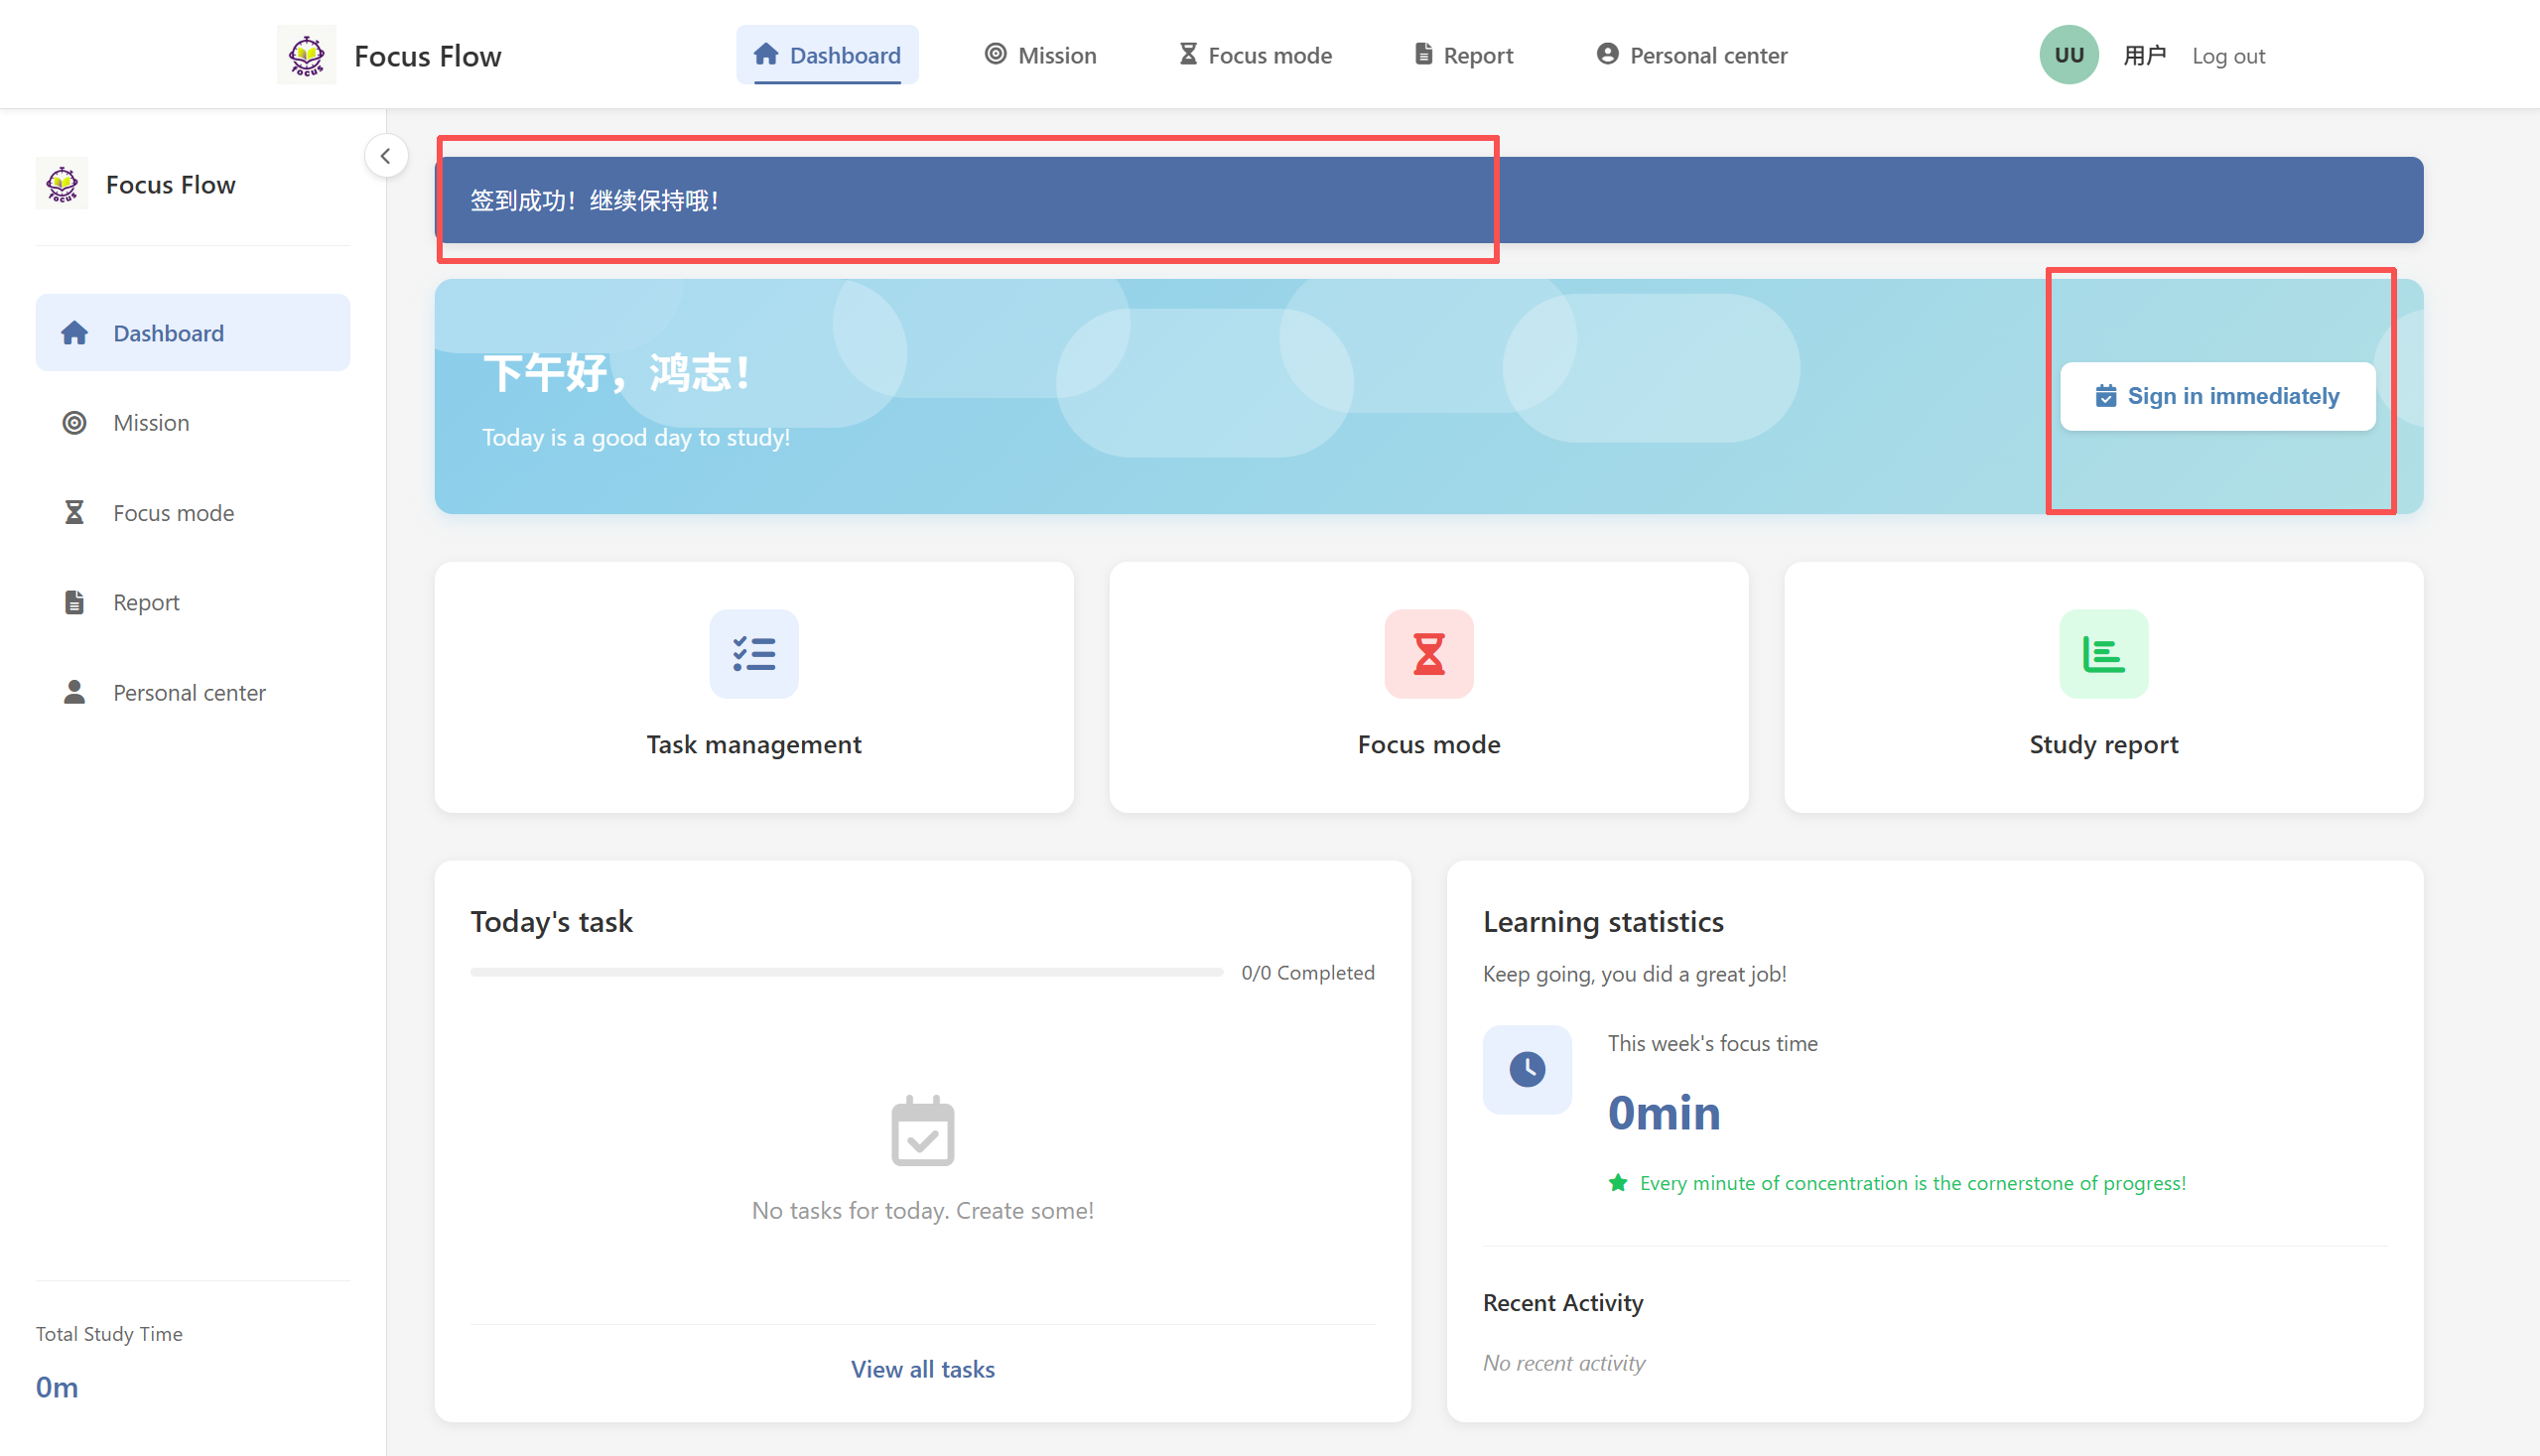
Task: Click the green Study report chart icon
Action: point(2102,654)
